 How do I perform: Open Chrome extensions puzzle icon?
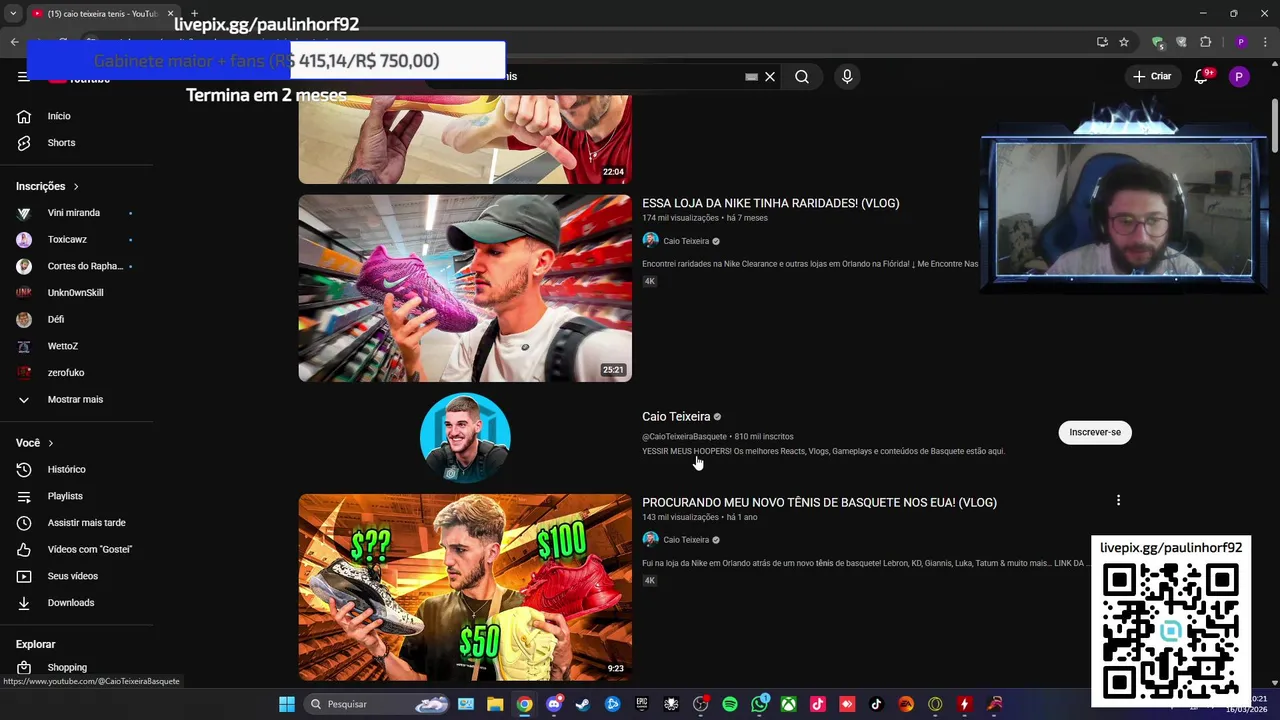[1205, 42]
